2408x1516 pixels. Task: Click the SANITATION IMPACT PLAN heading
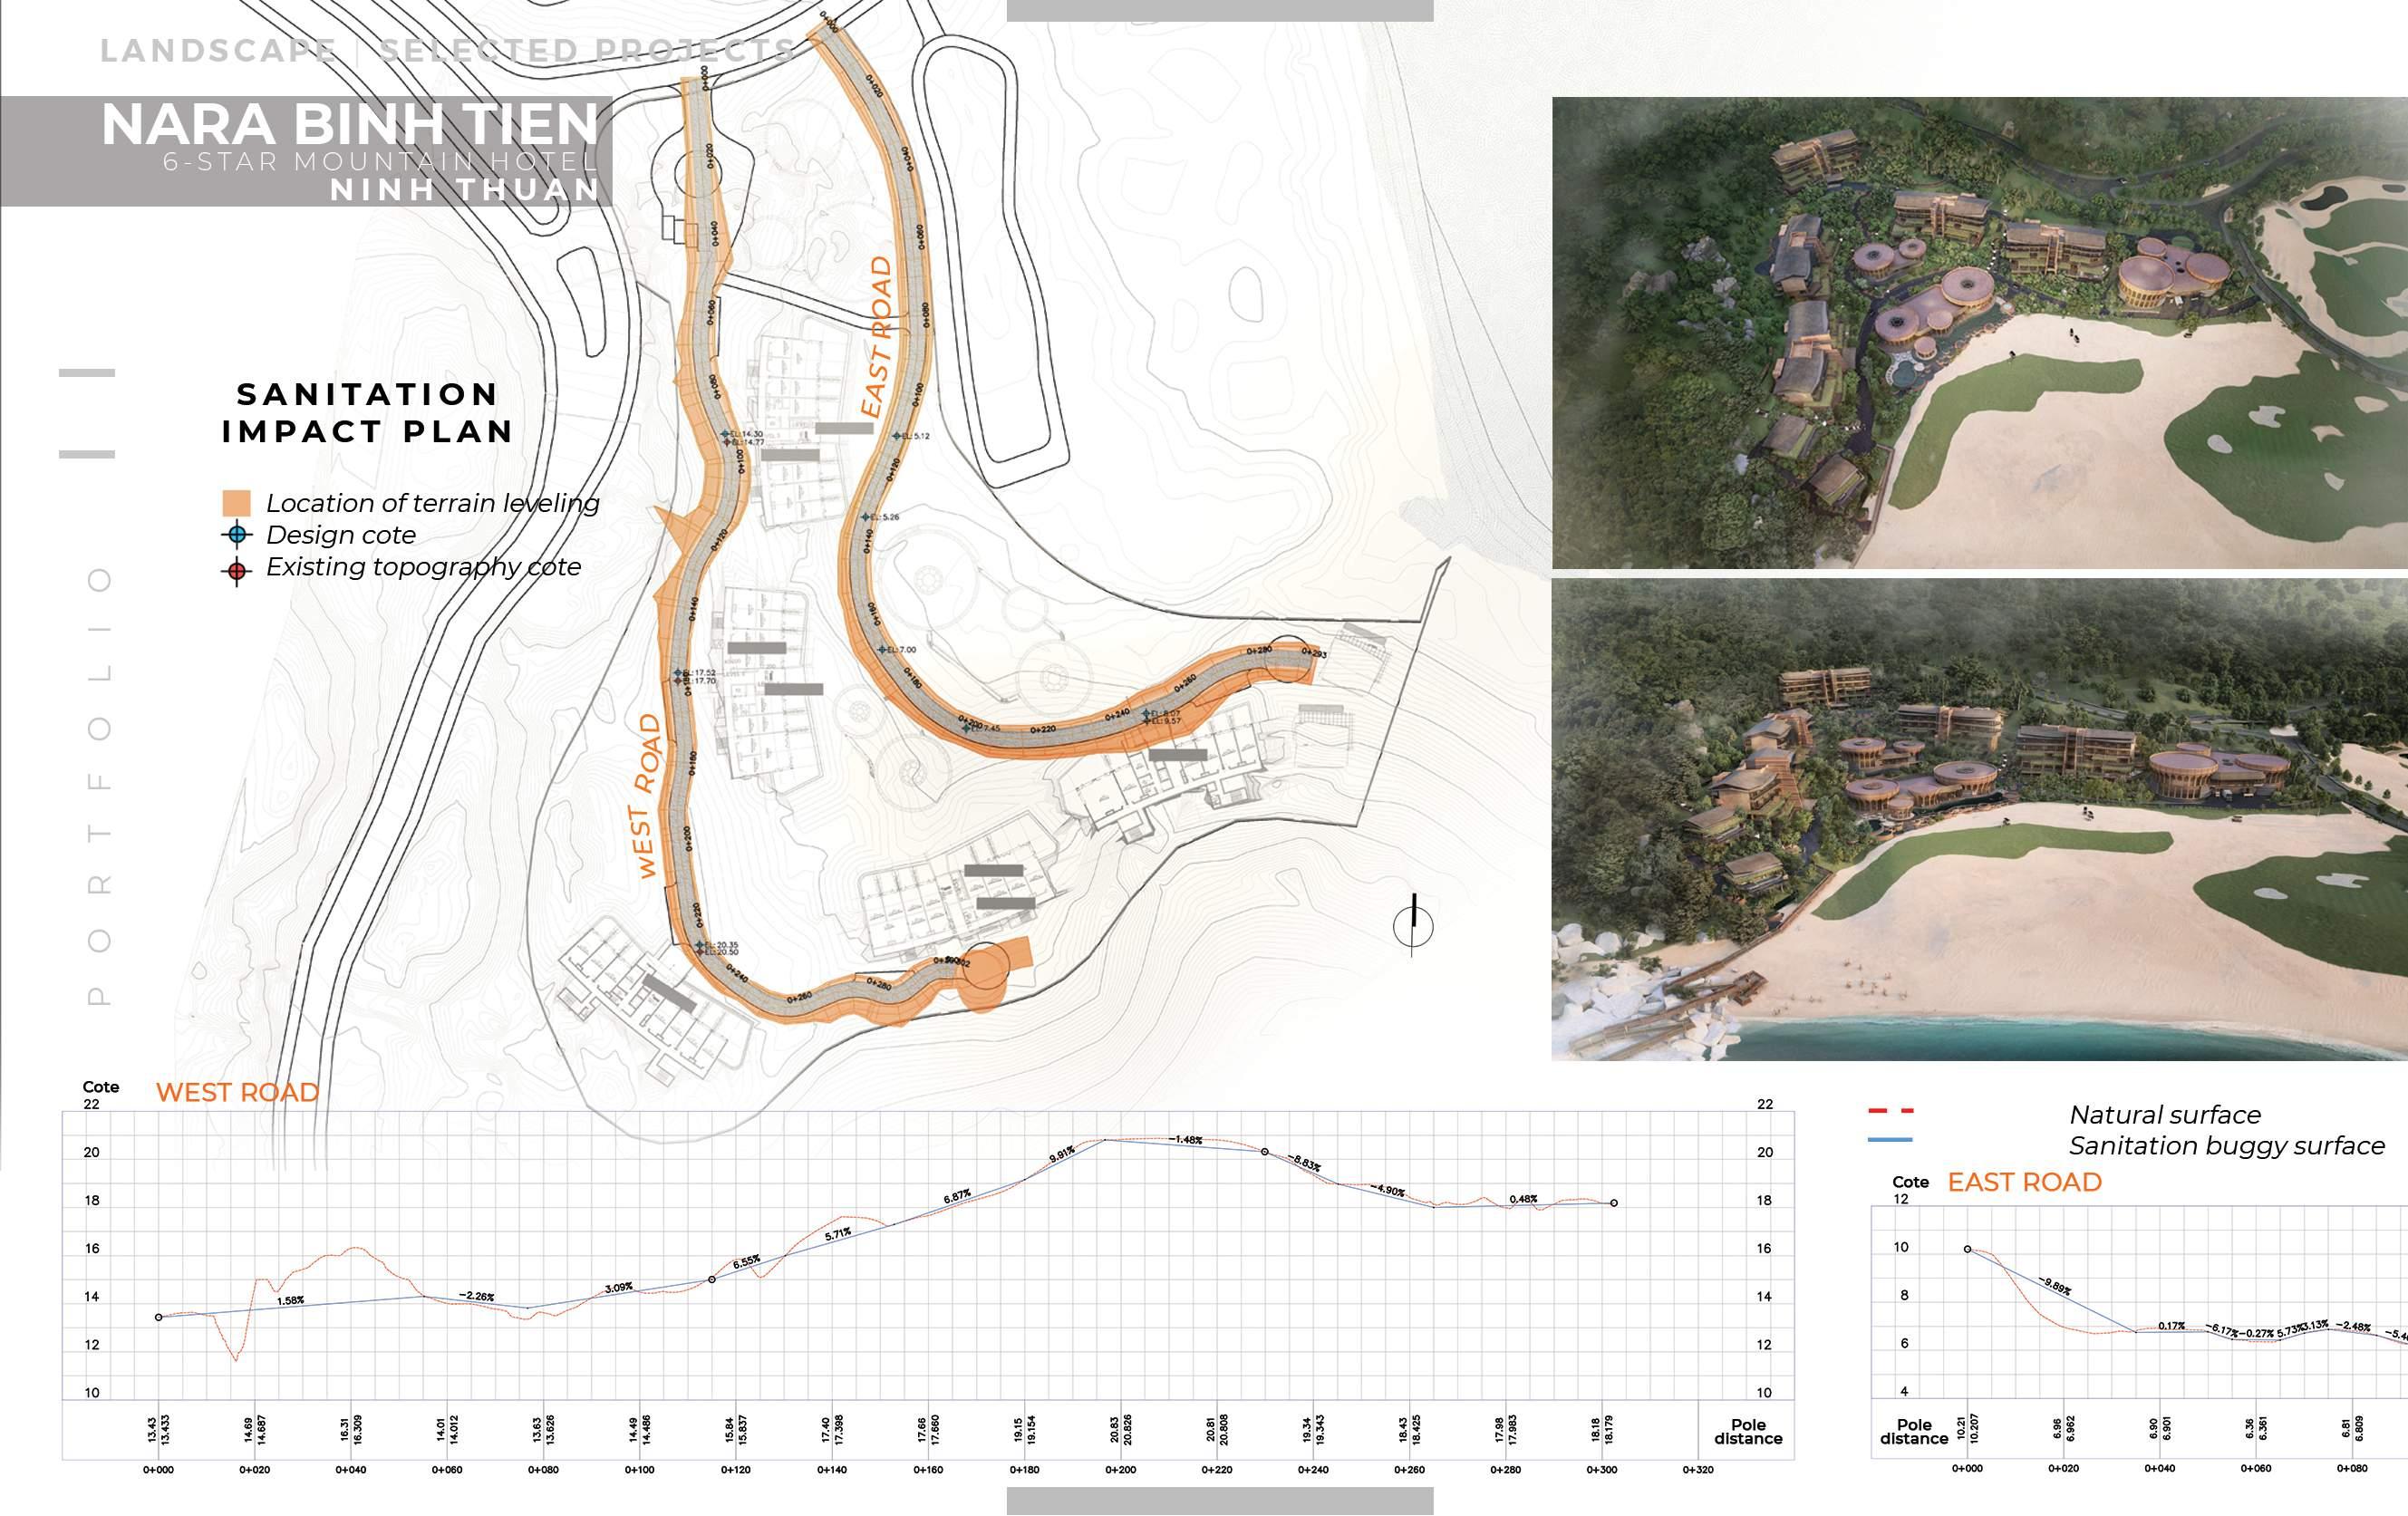pyautogui.click(x=367, y=412)
